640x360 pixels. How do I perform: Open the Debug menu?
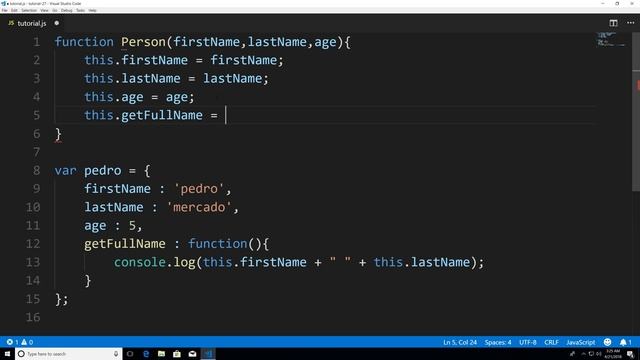[67, 10]
